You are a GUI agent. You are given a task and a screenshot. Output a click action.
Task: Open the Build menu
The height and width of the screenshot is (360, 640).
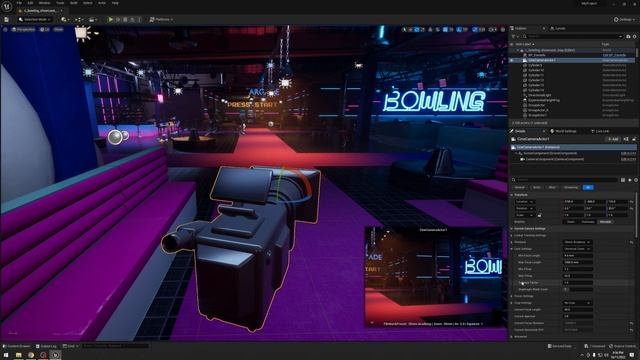[x=73, y=3]
